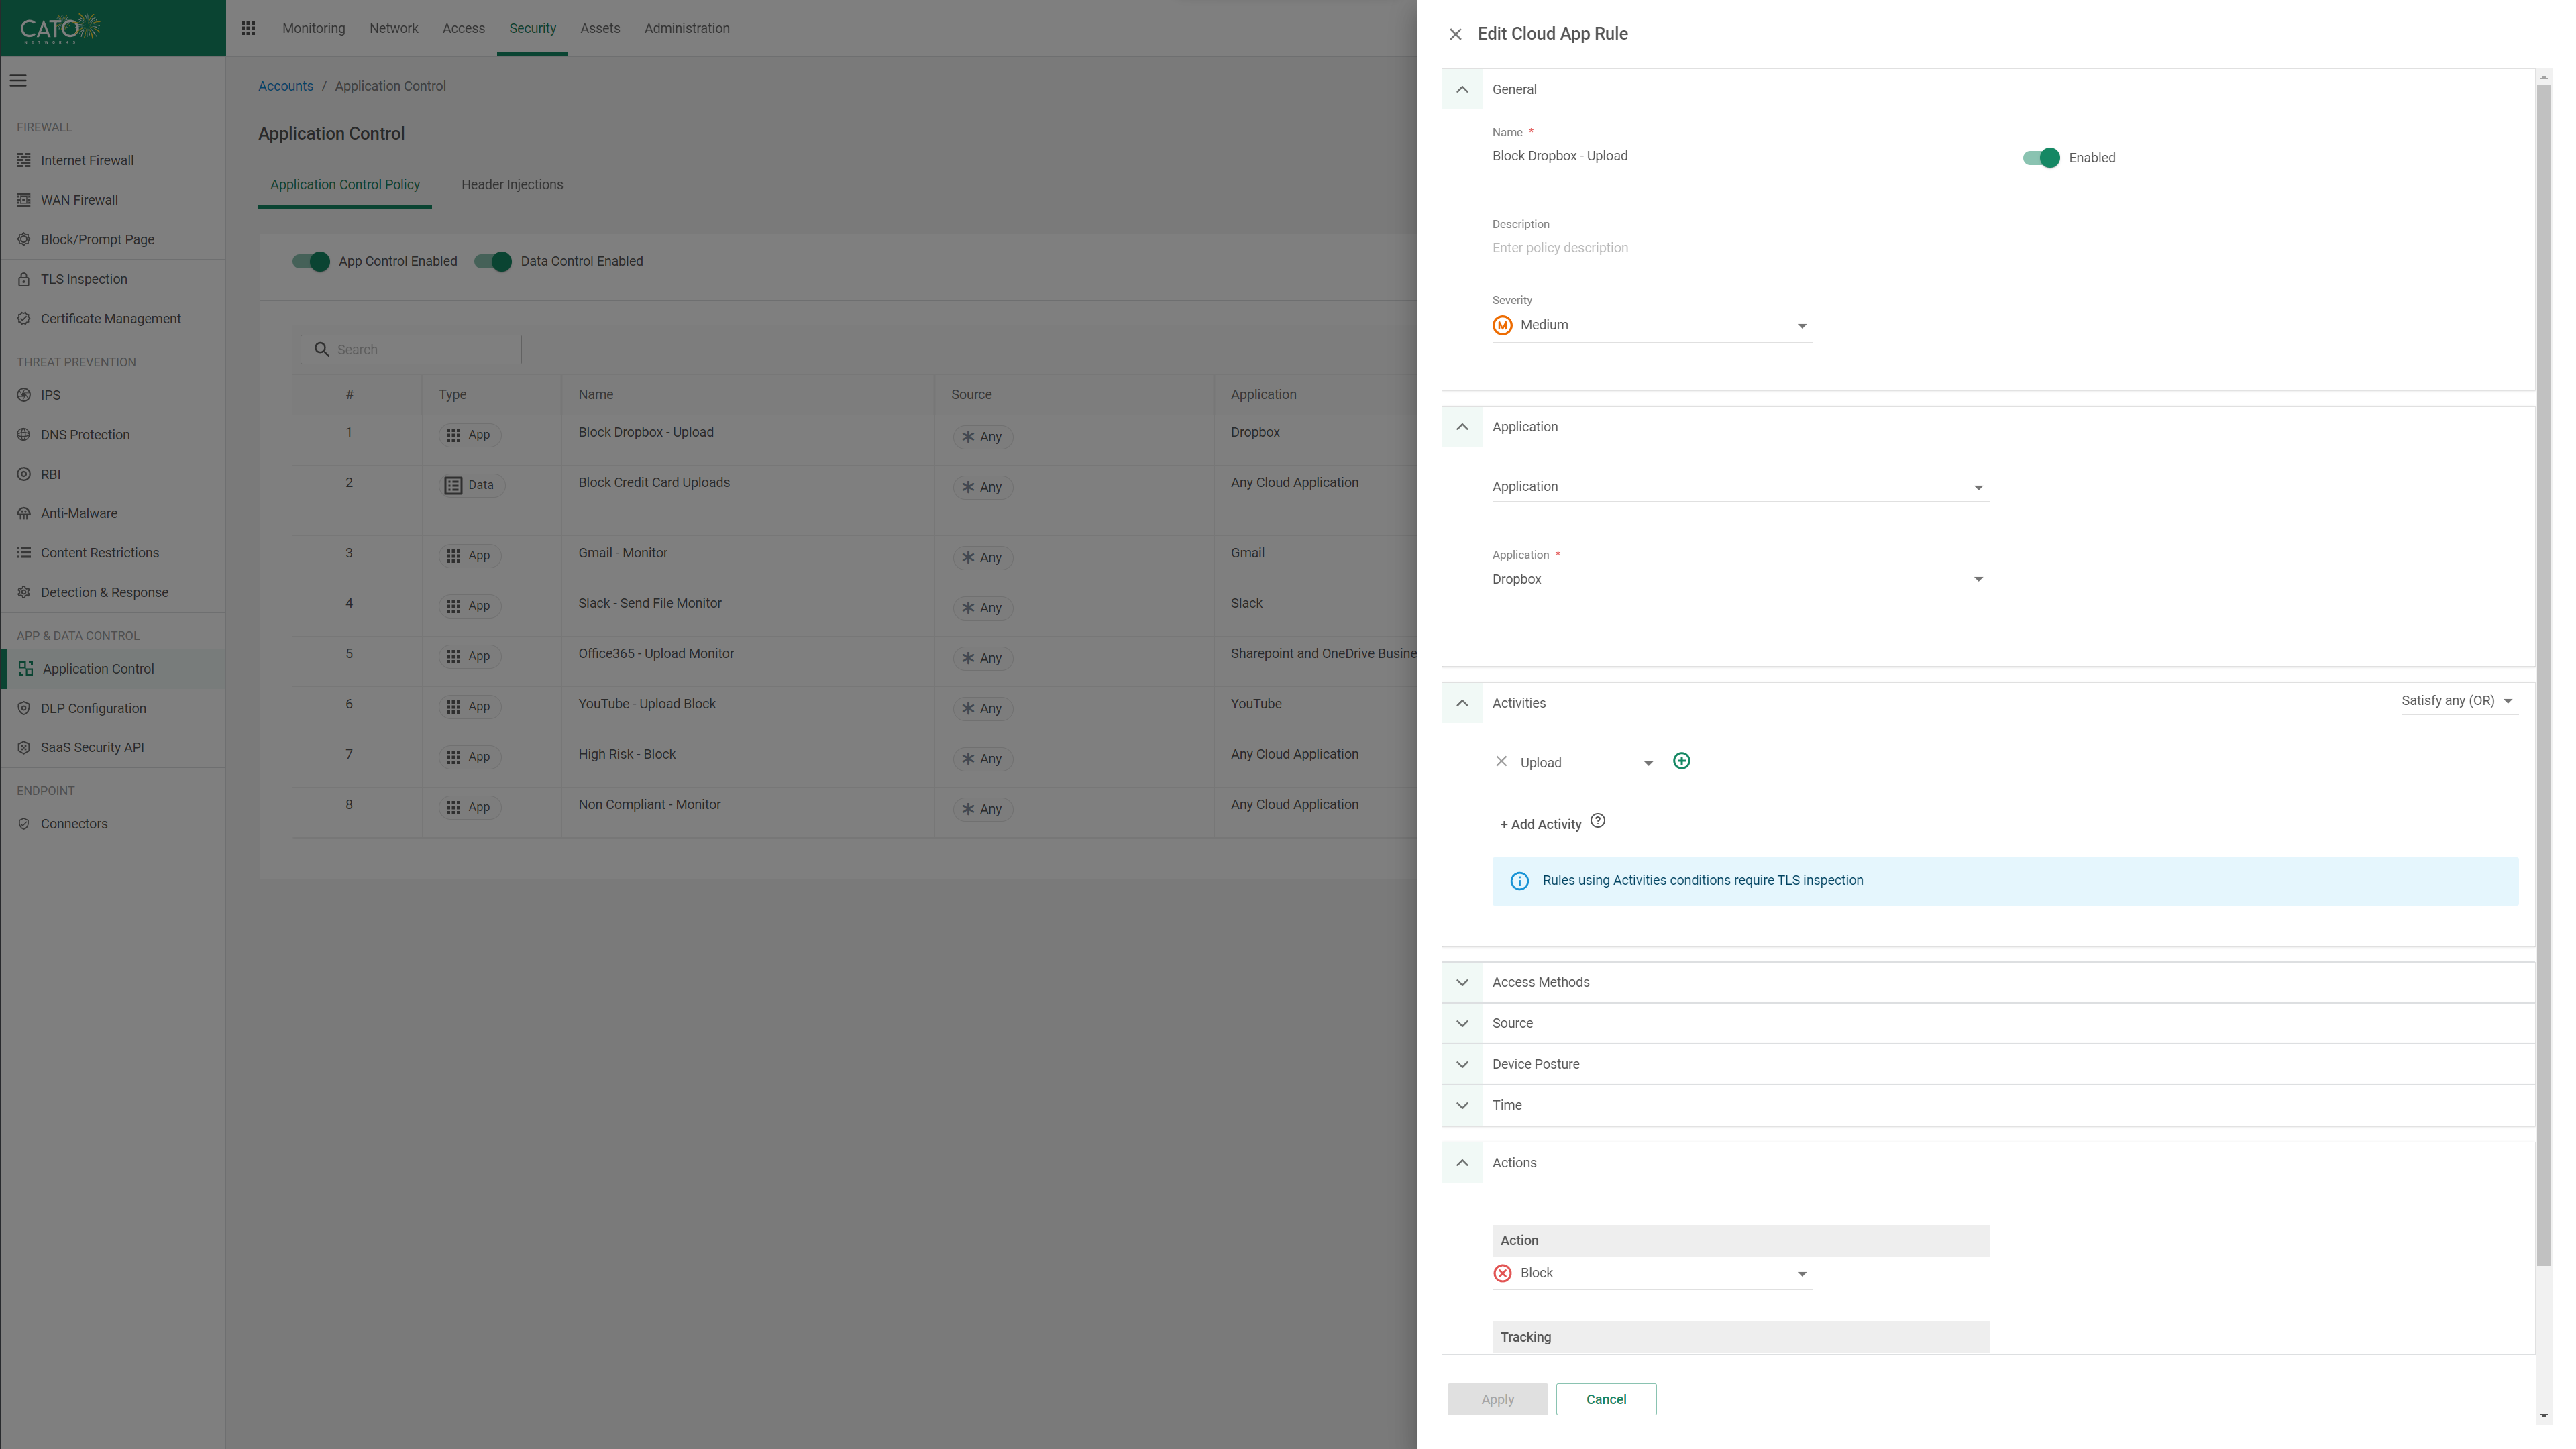Click the info icon in TLS inspection notice
2576x1449 pixels.
[1519, 881]
